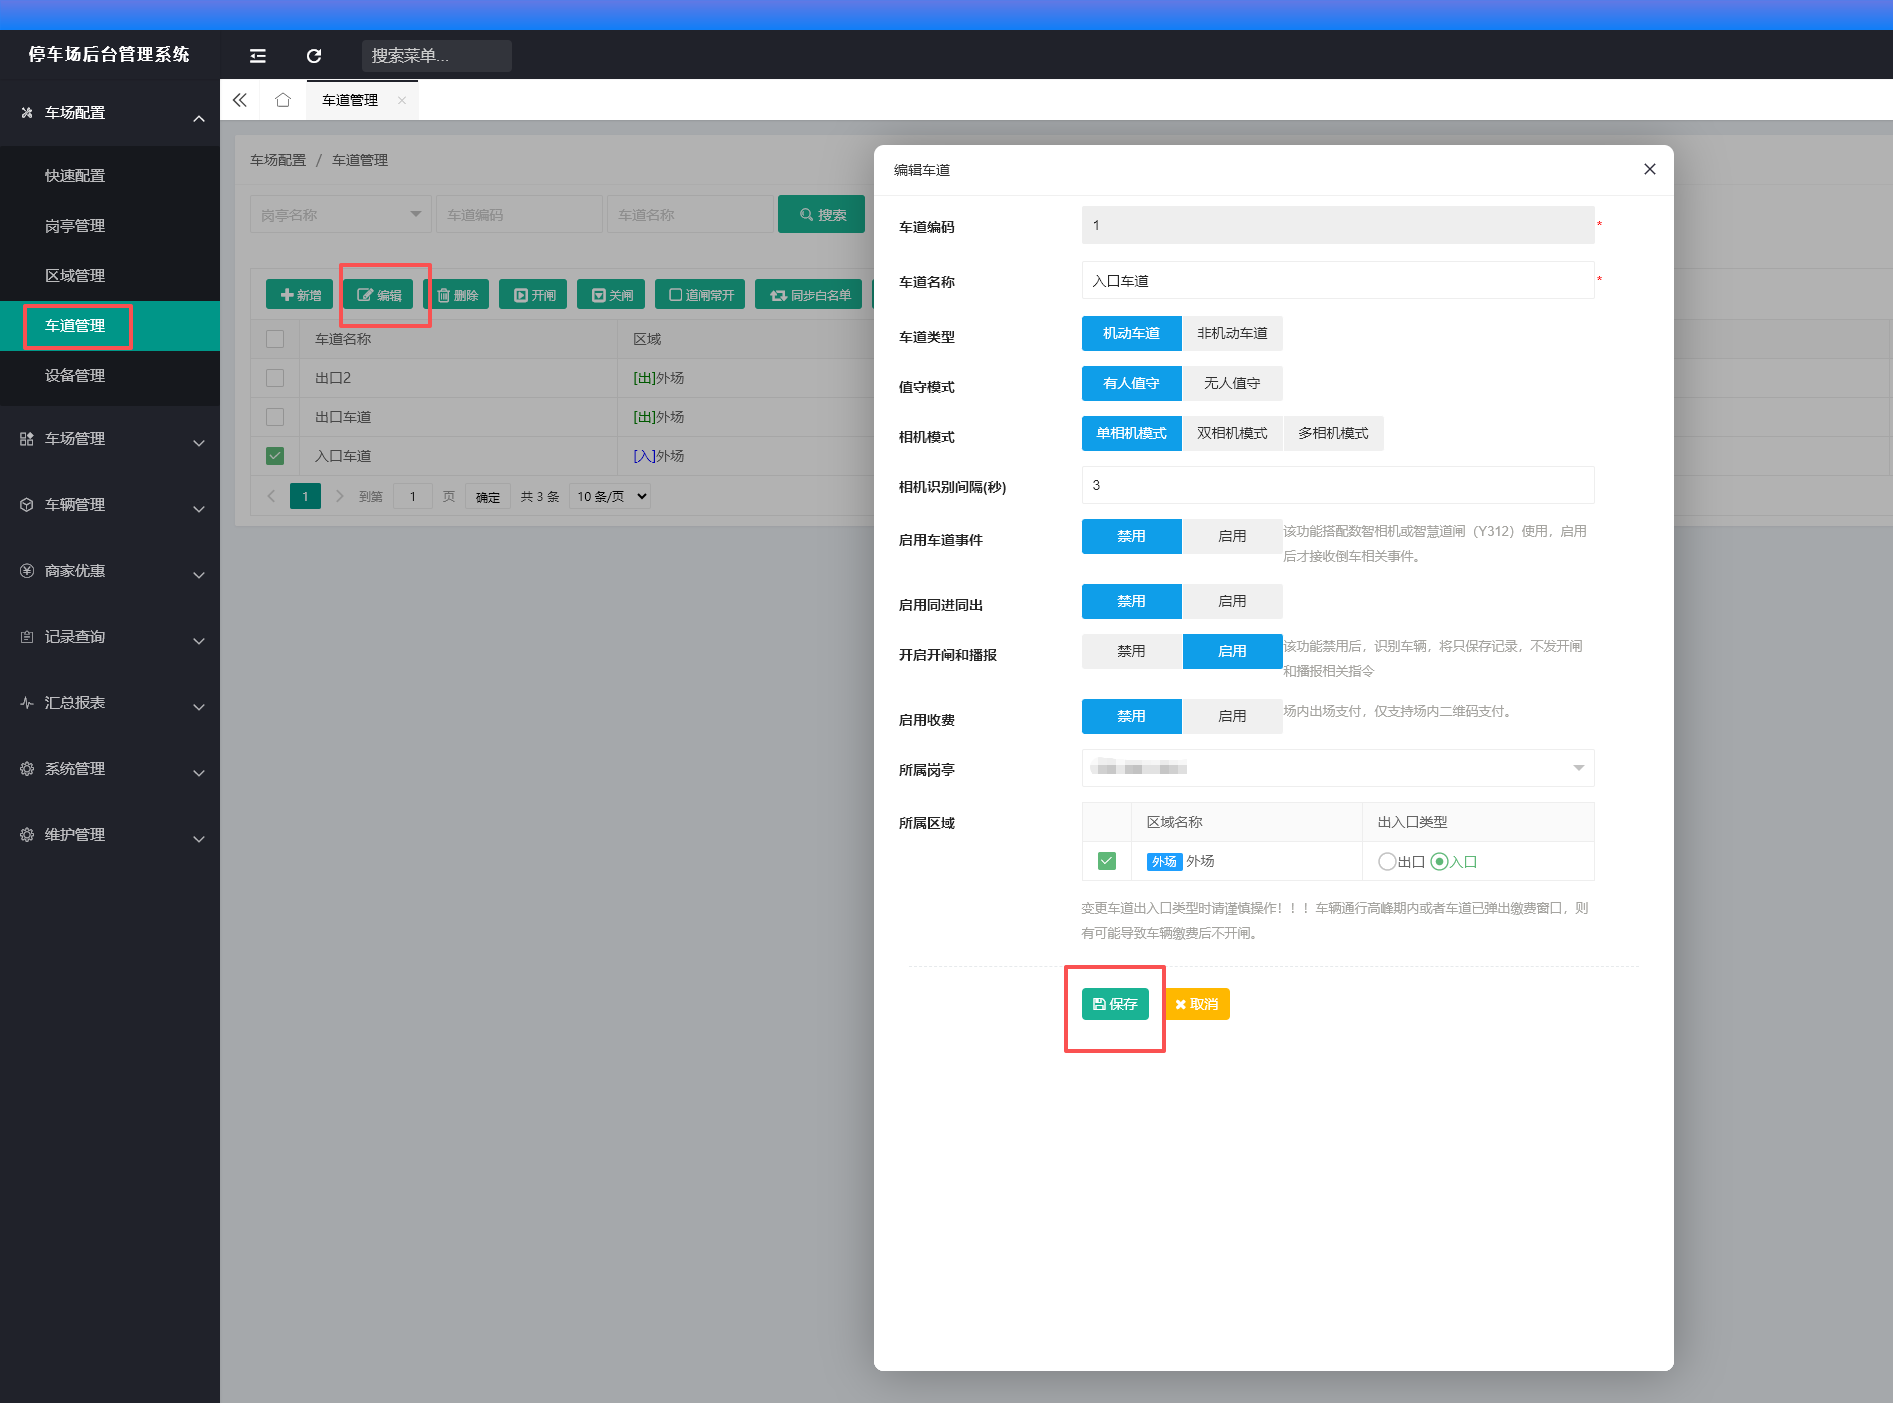Select 双相机模式 camera mode

coord(1232,433)
